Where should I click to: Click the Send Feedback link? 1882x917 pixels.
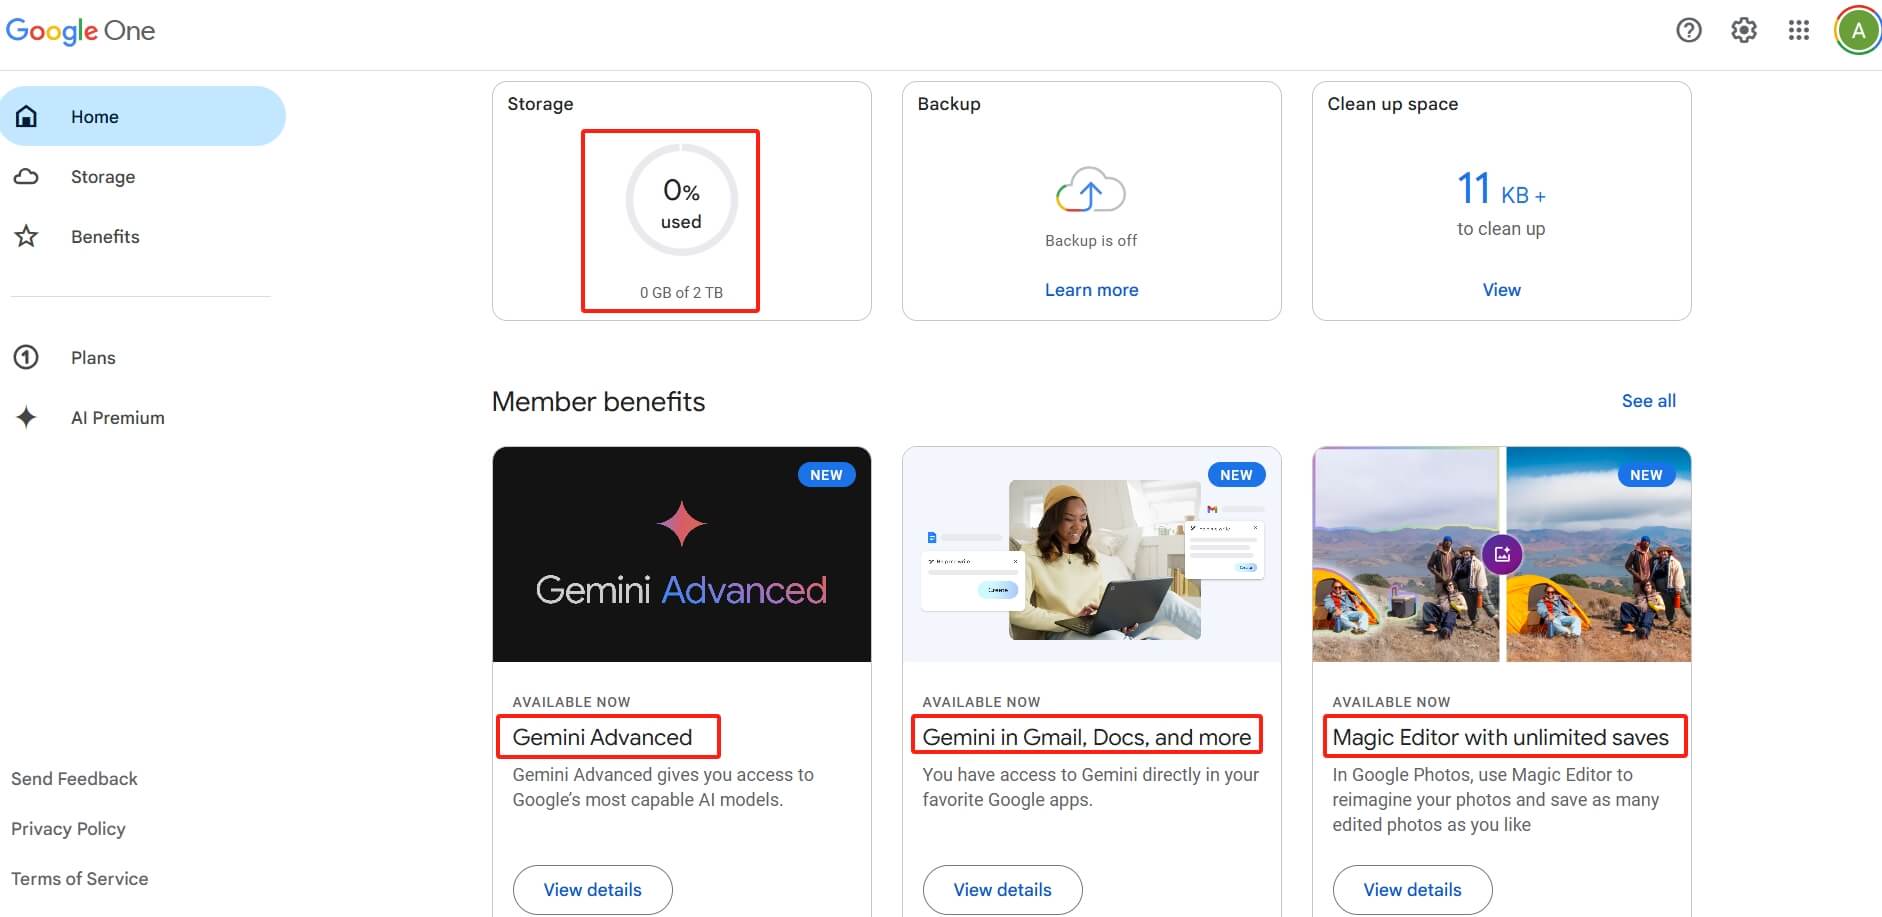tap(74, 779)
